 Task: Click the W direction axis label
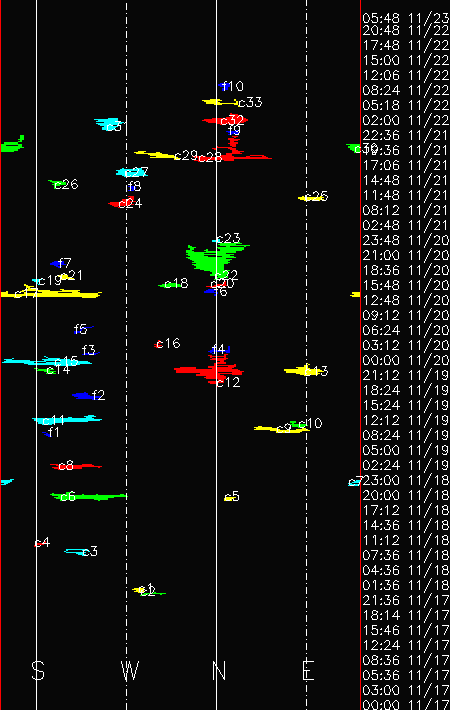point(129,671)
